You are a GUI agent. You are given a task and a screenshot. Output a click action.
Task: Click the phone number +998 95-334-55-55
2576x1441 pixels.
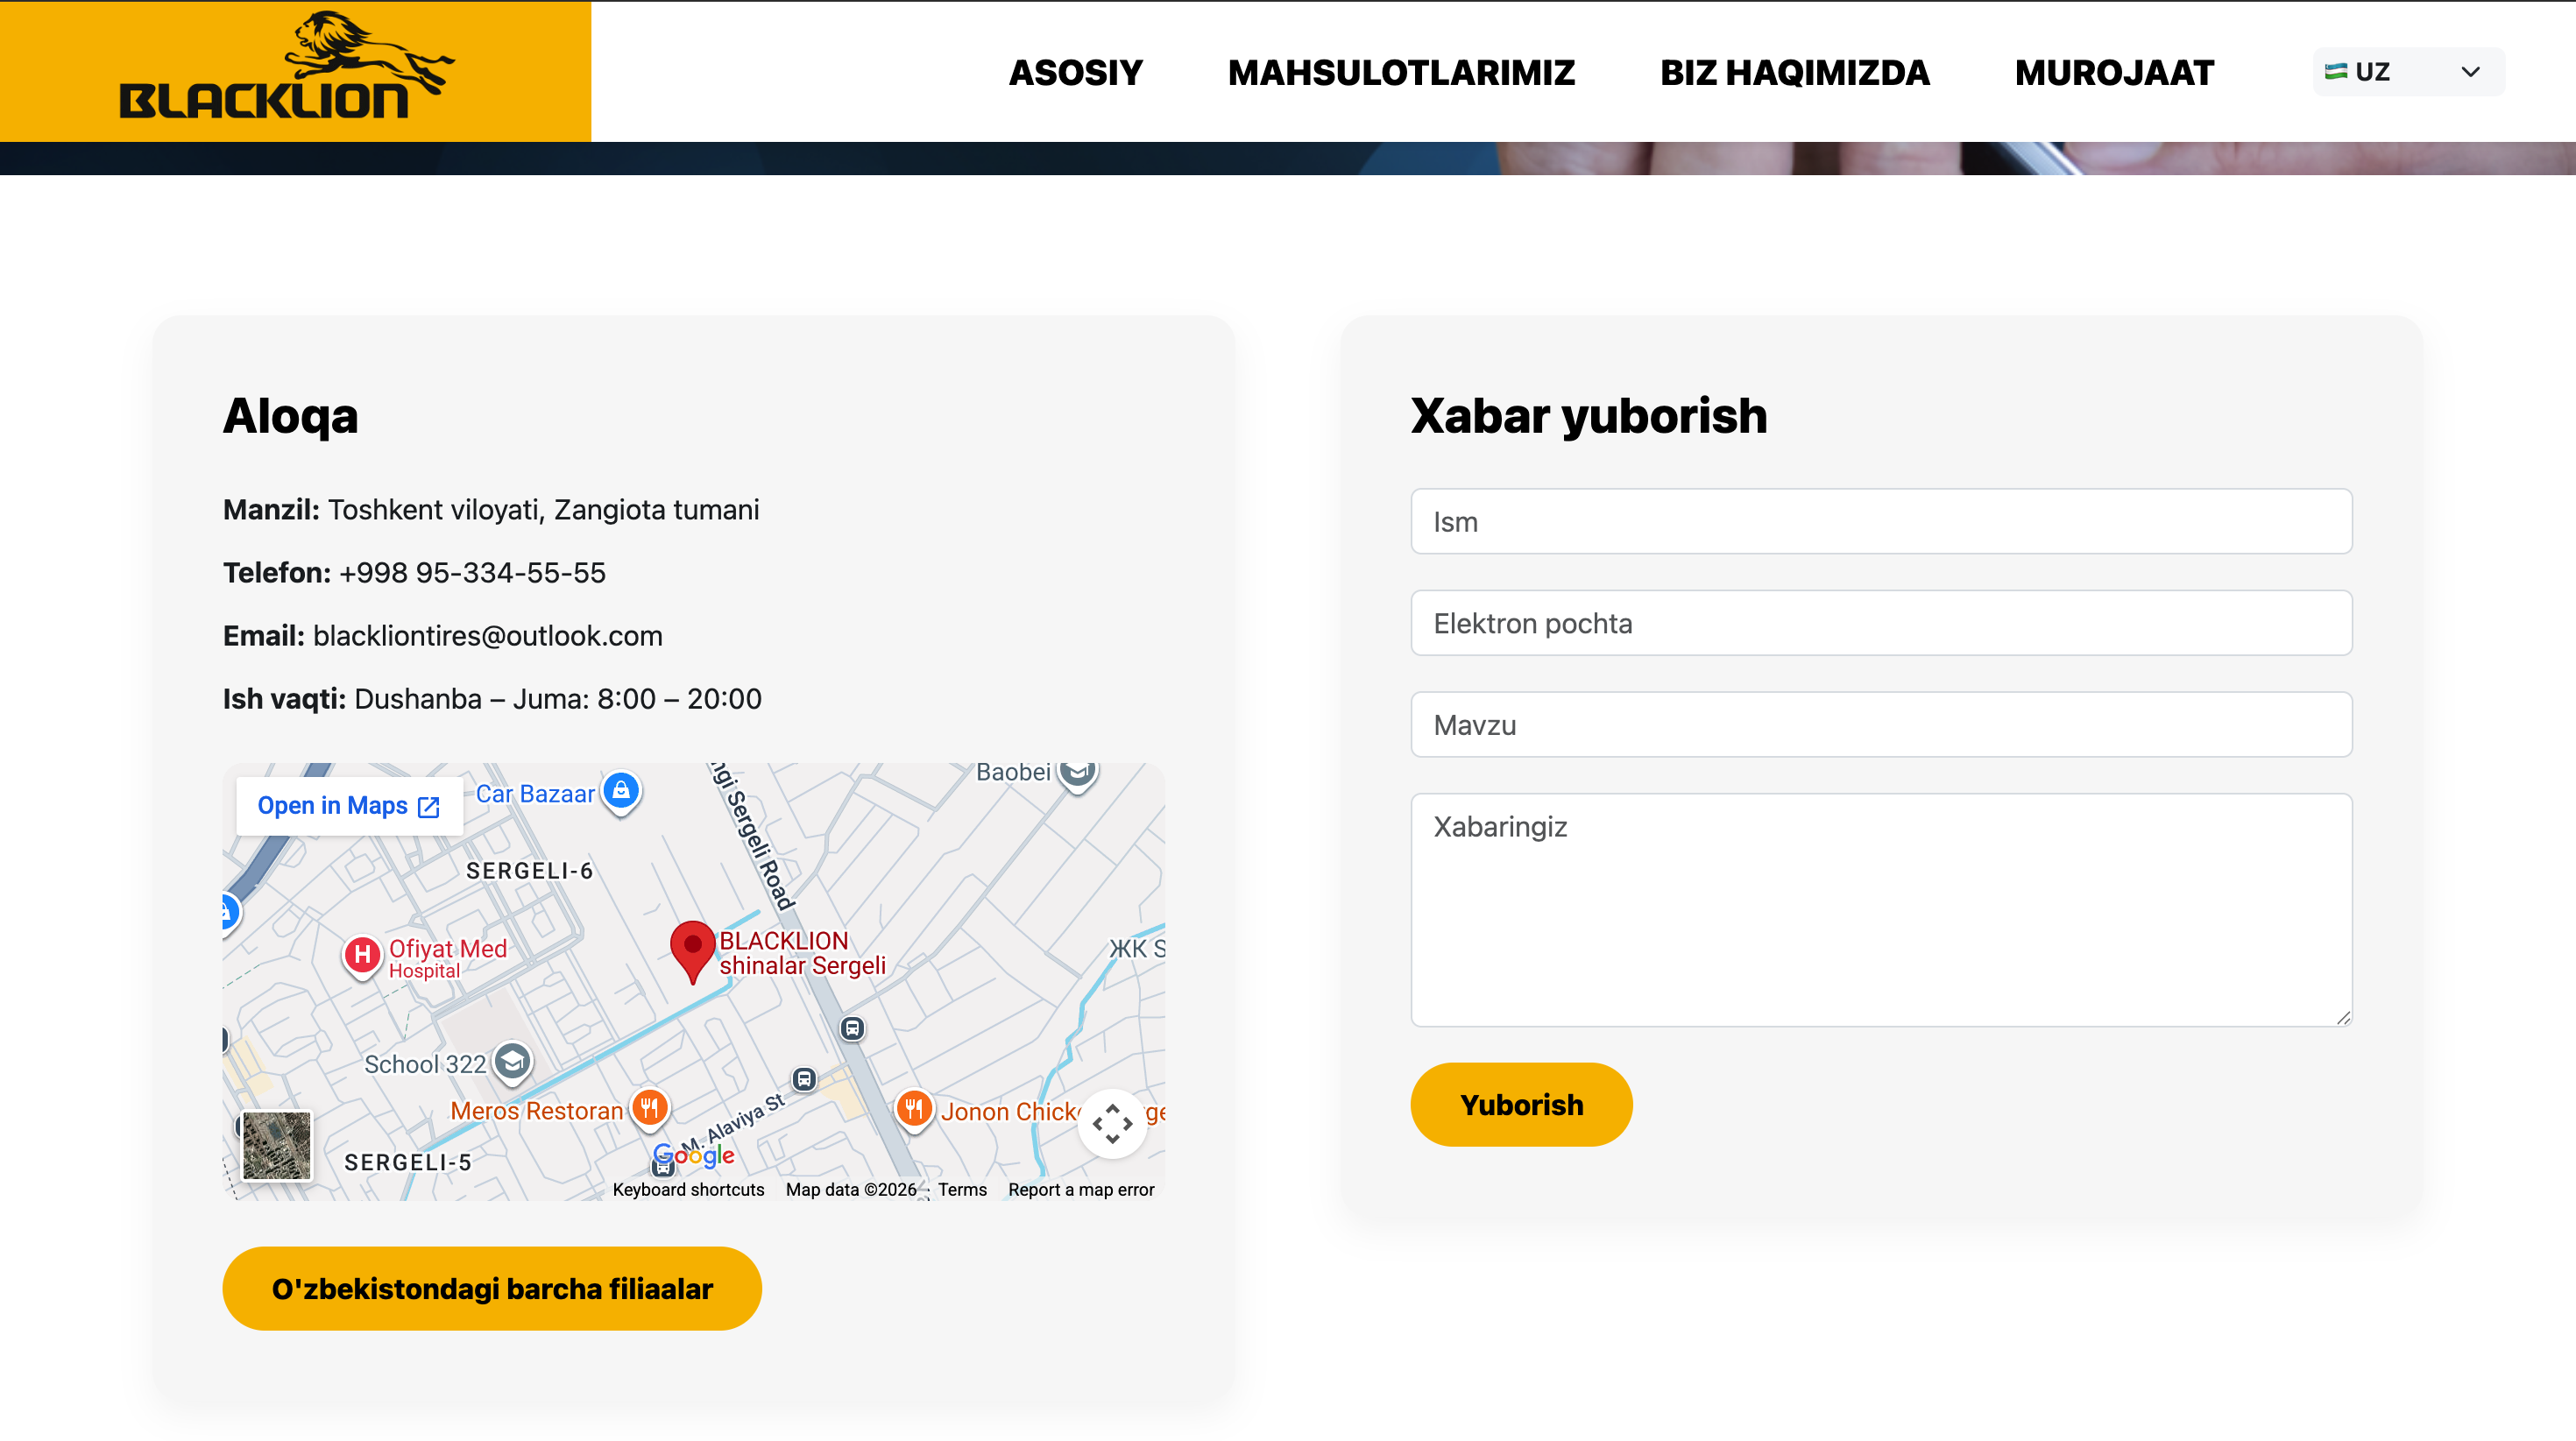(472, 573)
